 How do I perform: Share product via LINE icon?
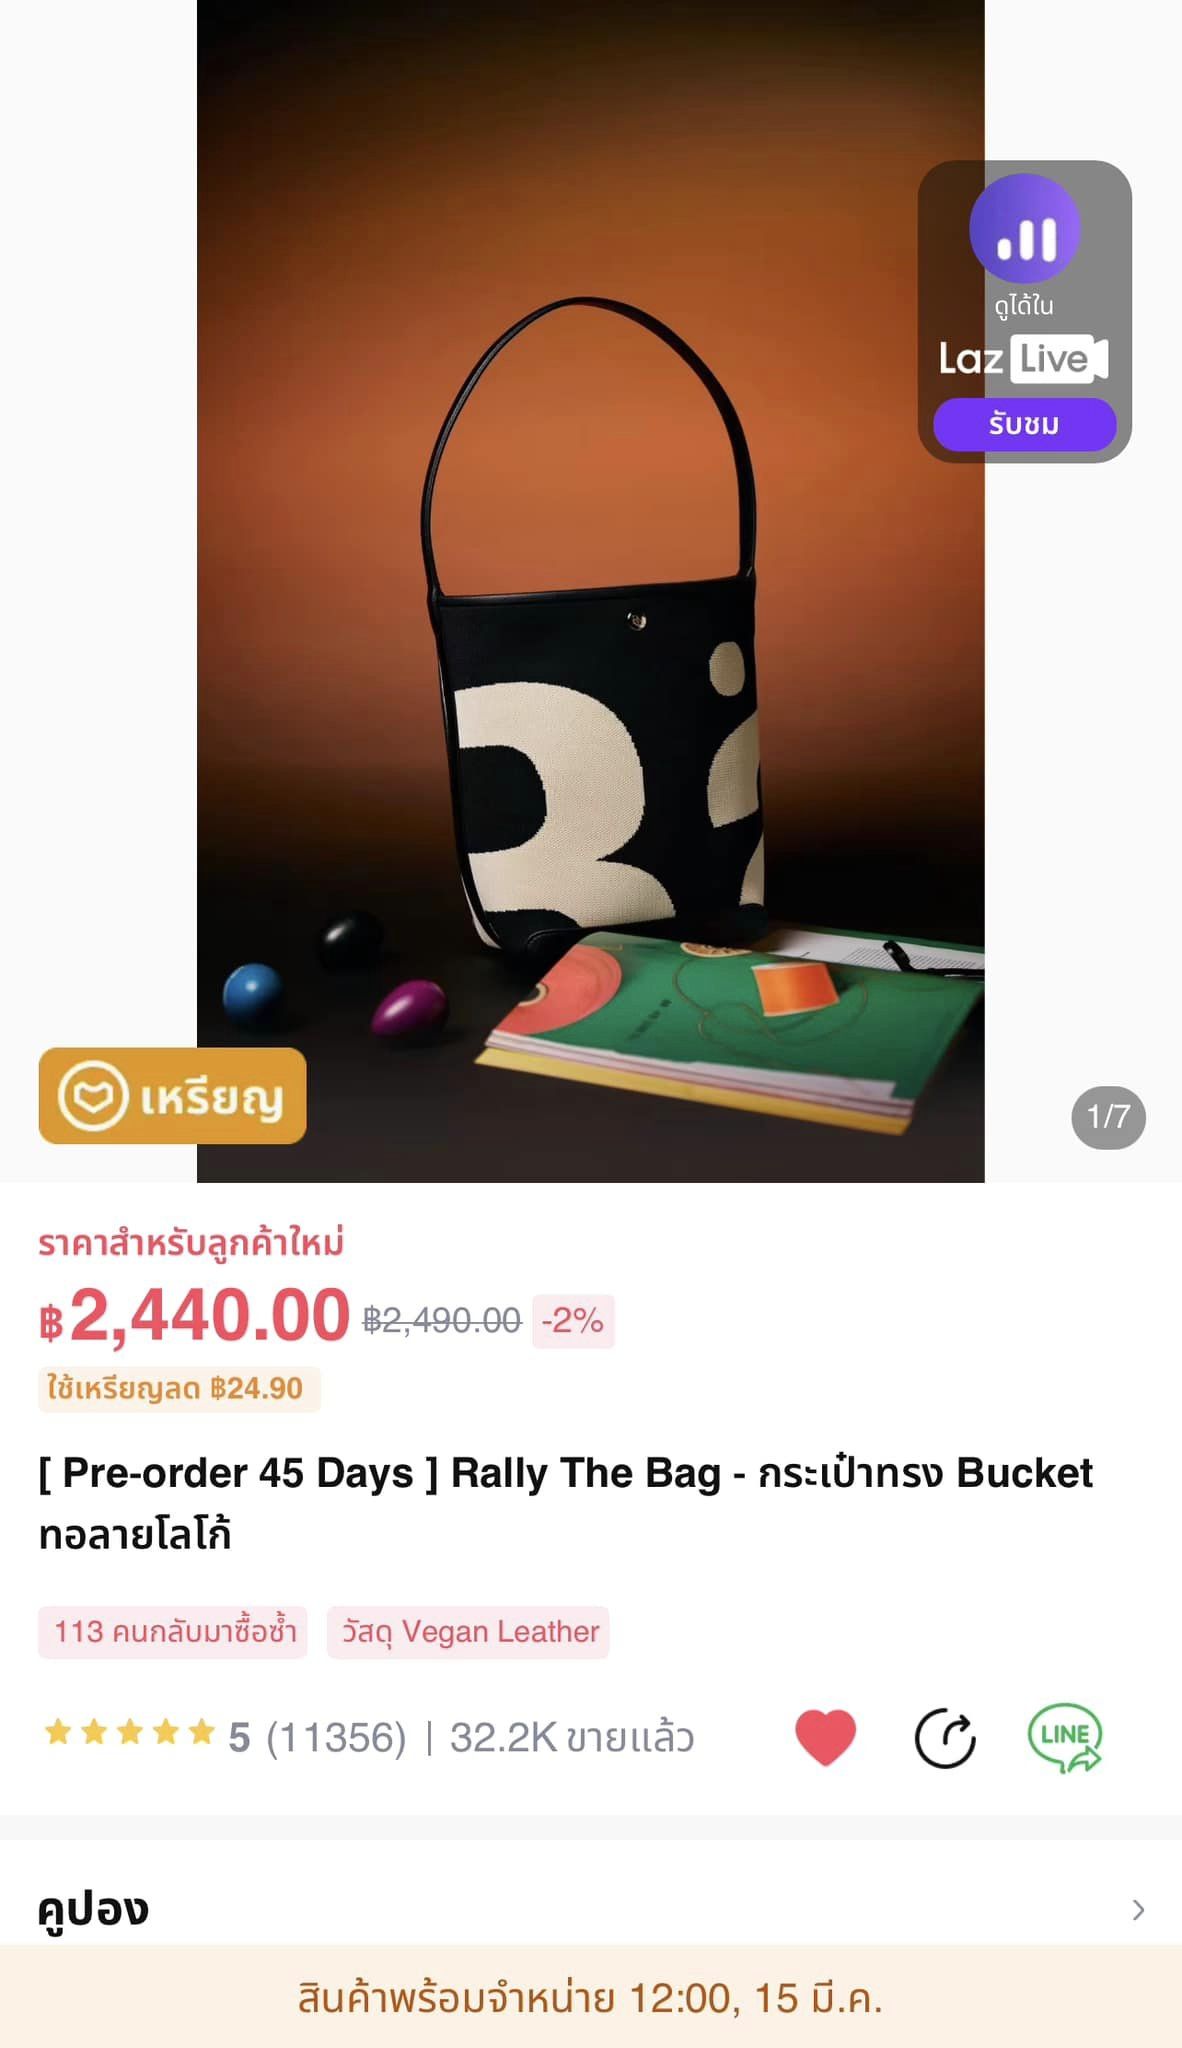pyautogui.click(x=1065, y=1738)
